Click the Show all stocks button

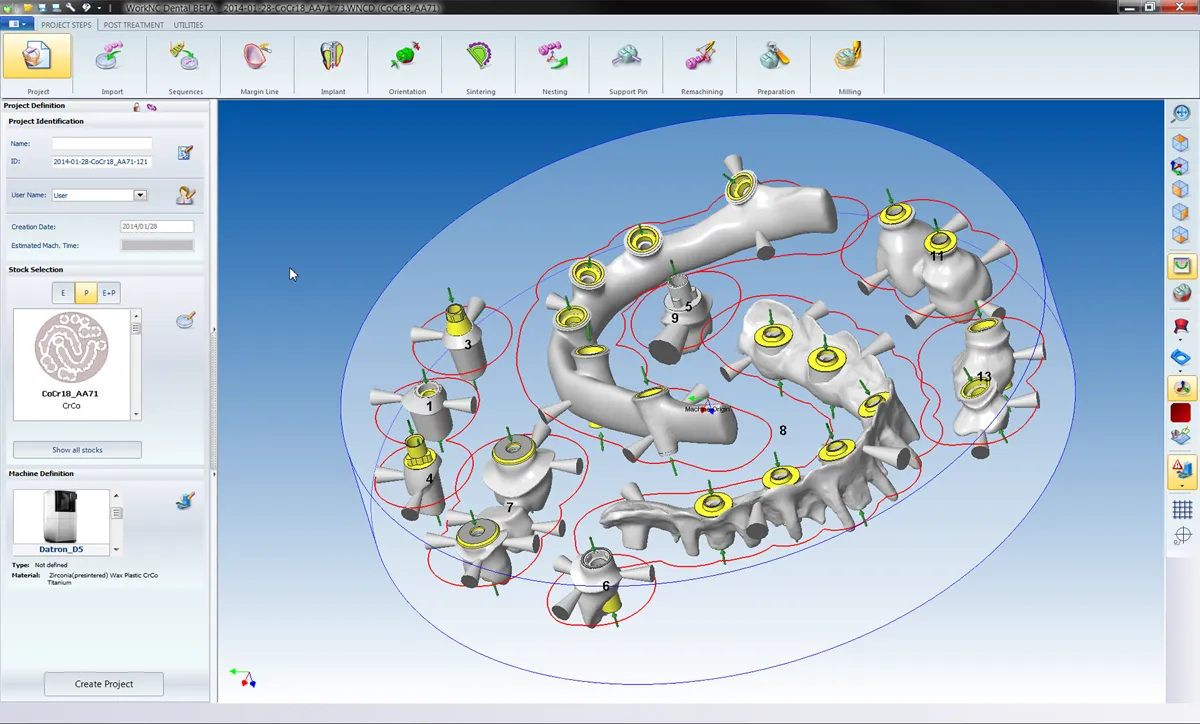tap(77, 450)
